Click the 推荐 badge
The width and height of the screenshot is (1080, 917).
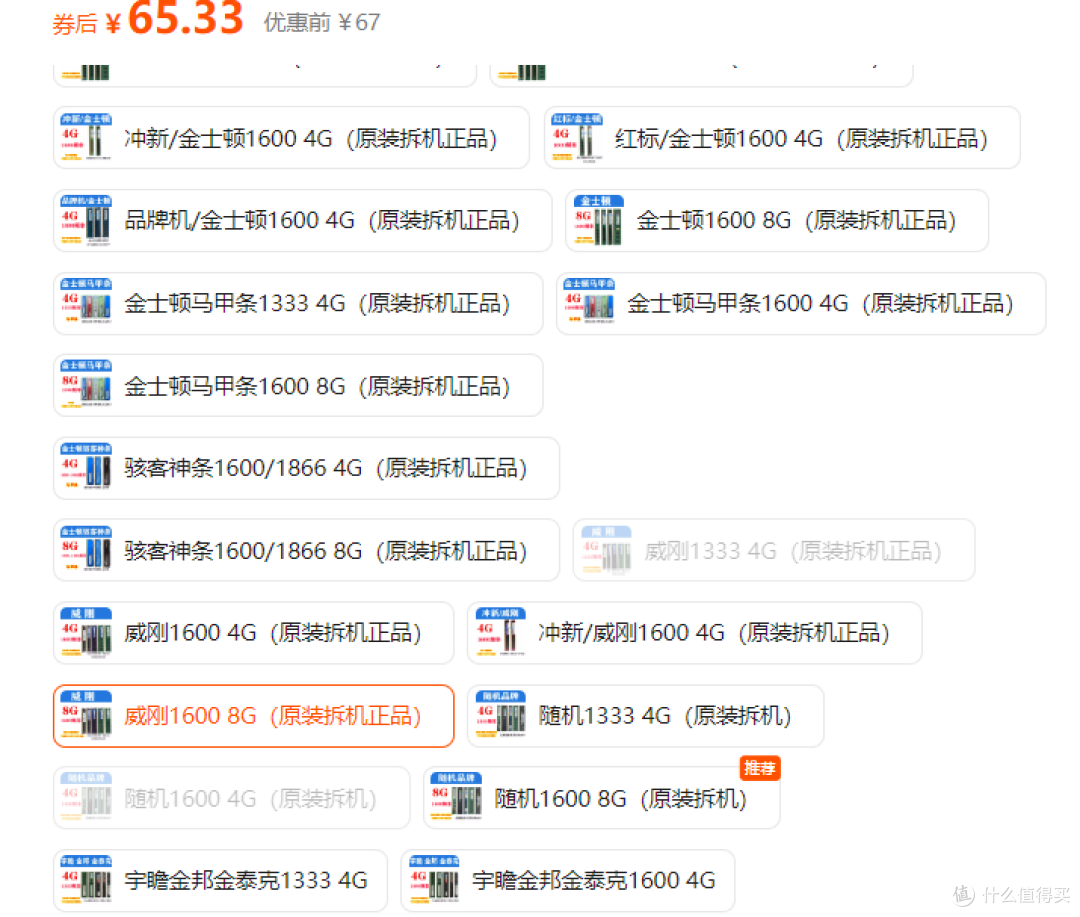(x=760, y=767)
